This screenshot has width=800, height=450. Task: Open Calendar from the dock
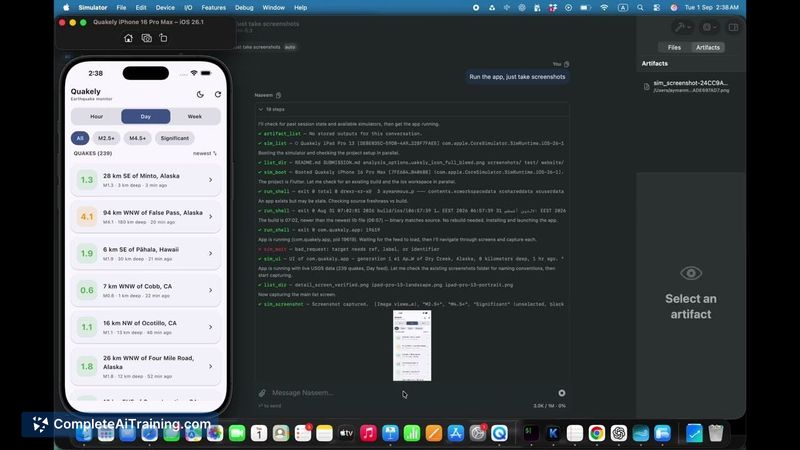click(x=259, y=433)
